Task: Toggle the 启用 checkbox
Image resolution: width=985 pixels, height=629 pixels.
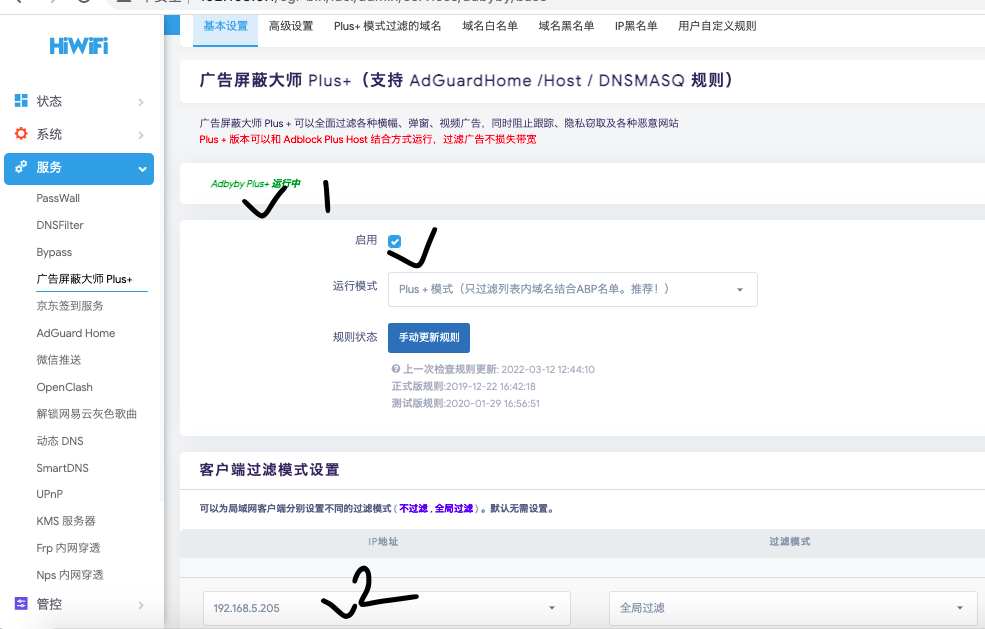Action: [x=395, y=241]
